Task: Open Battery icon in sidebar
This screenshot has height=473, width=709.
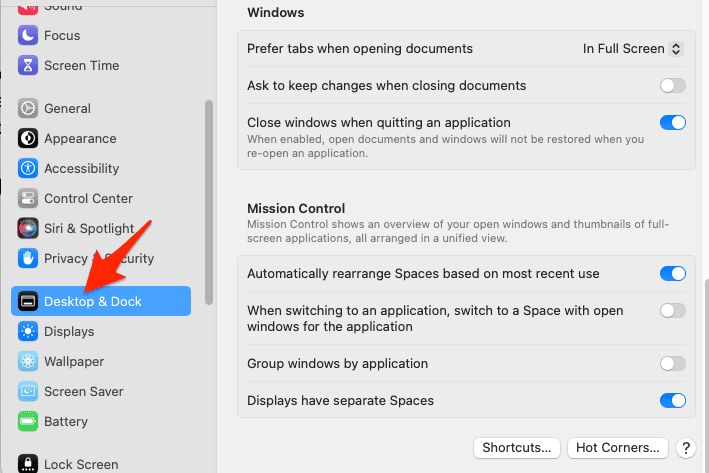Action: 28,422
